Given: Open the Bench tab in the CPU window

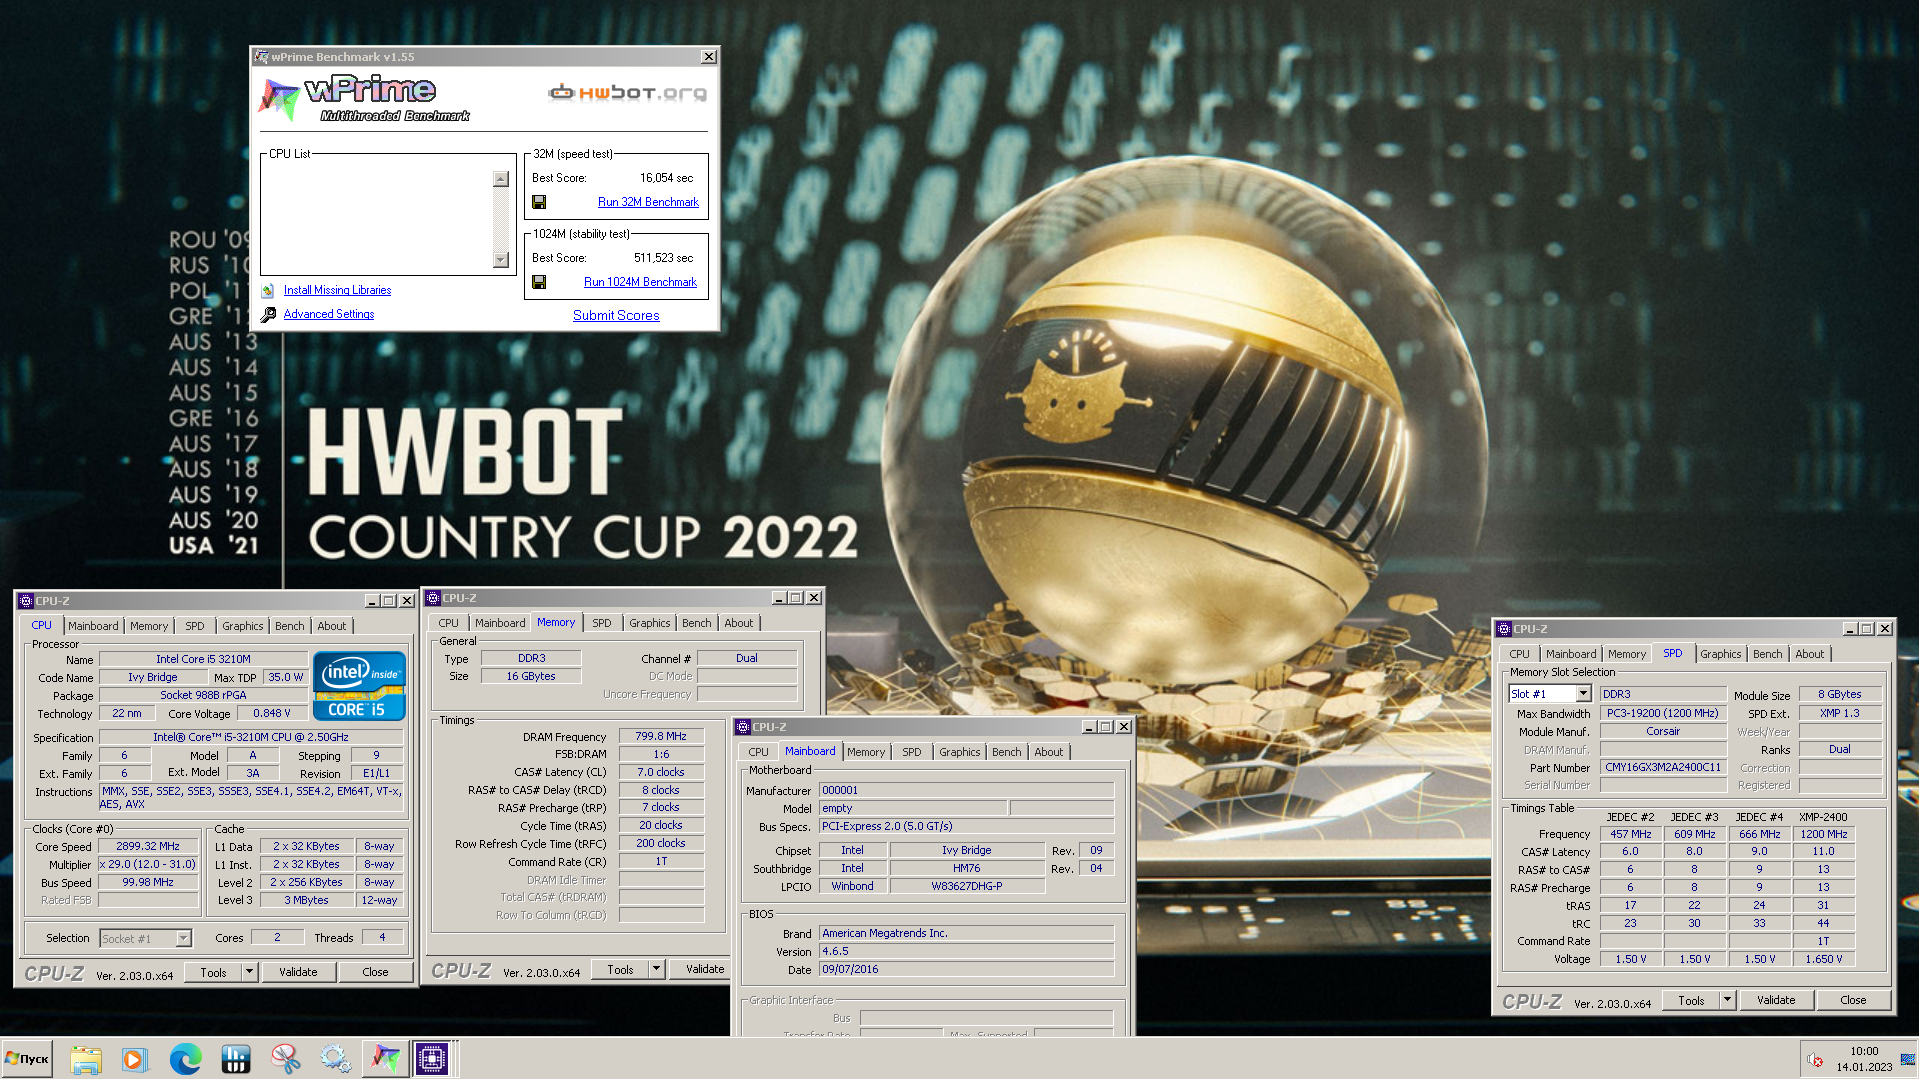Looking at the screenshot, I should coord(290,626).
